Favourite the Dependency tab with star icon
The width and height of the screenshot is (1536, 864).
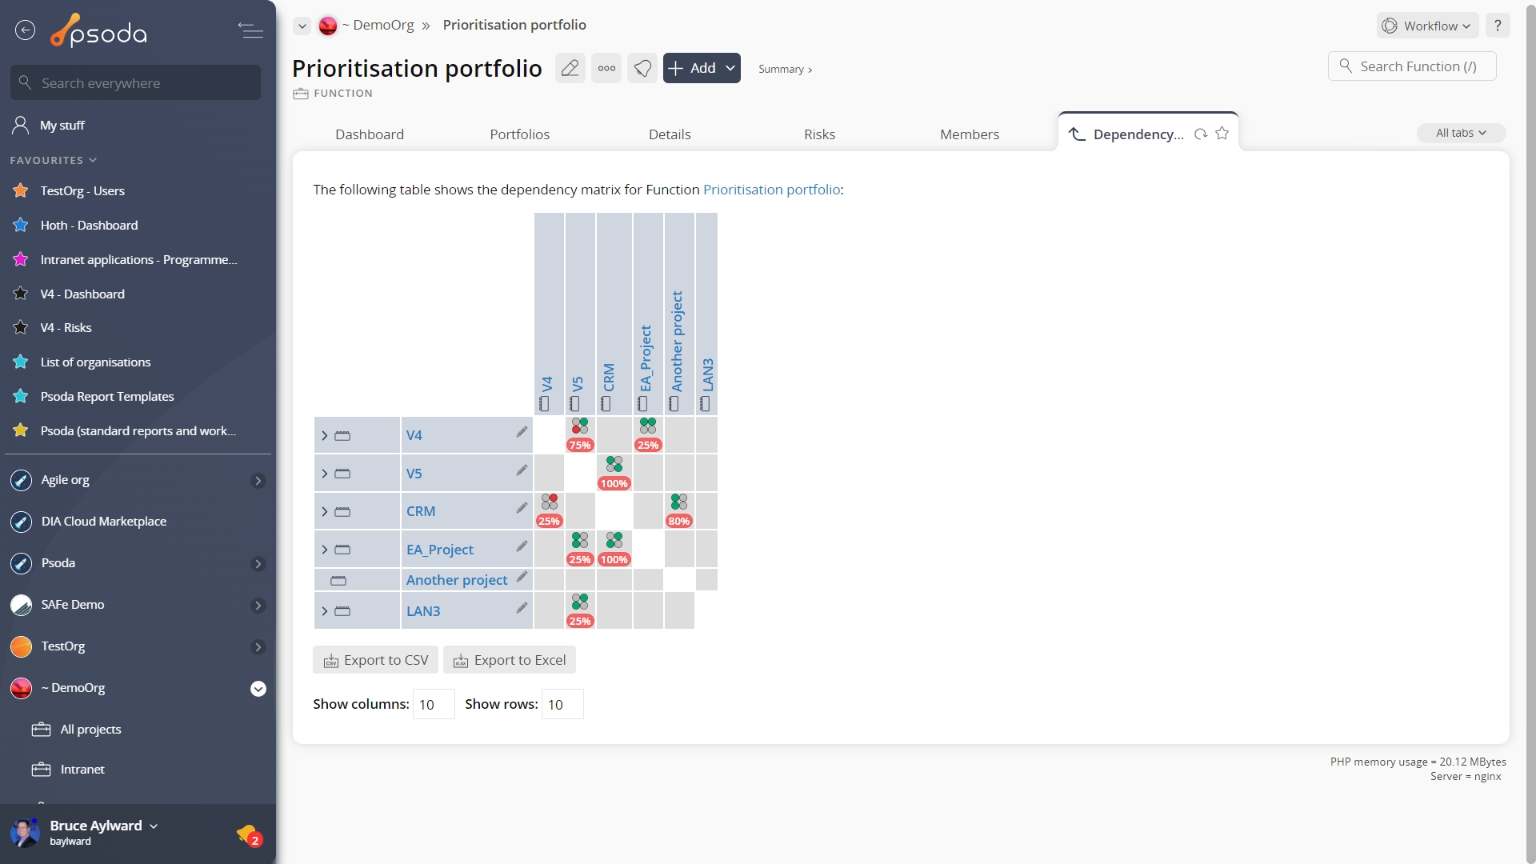(1222, 134)
